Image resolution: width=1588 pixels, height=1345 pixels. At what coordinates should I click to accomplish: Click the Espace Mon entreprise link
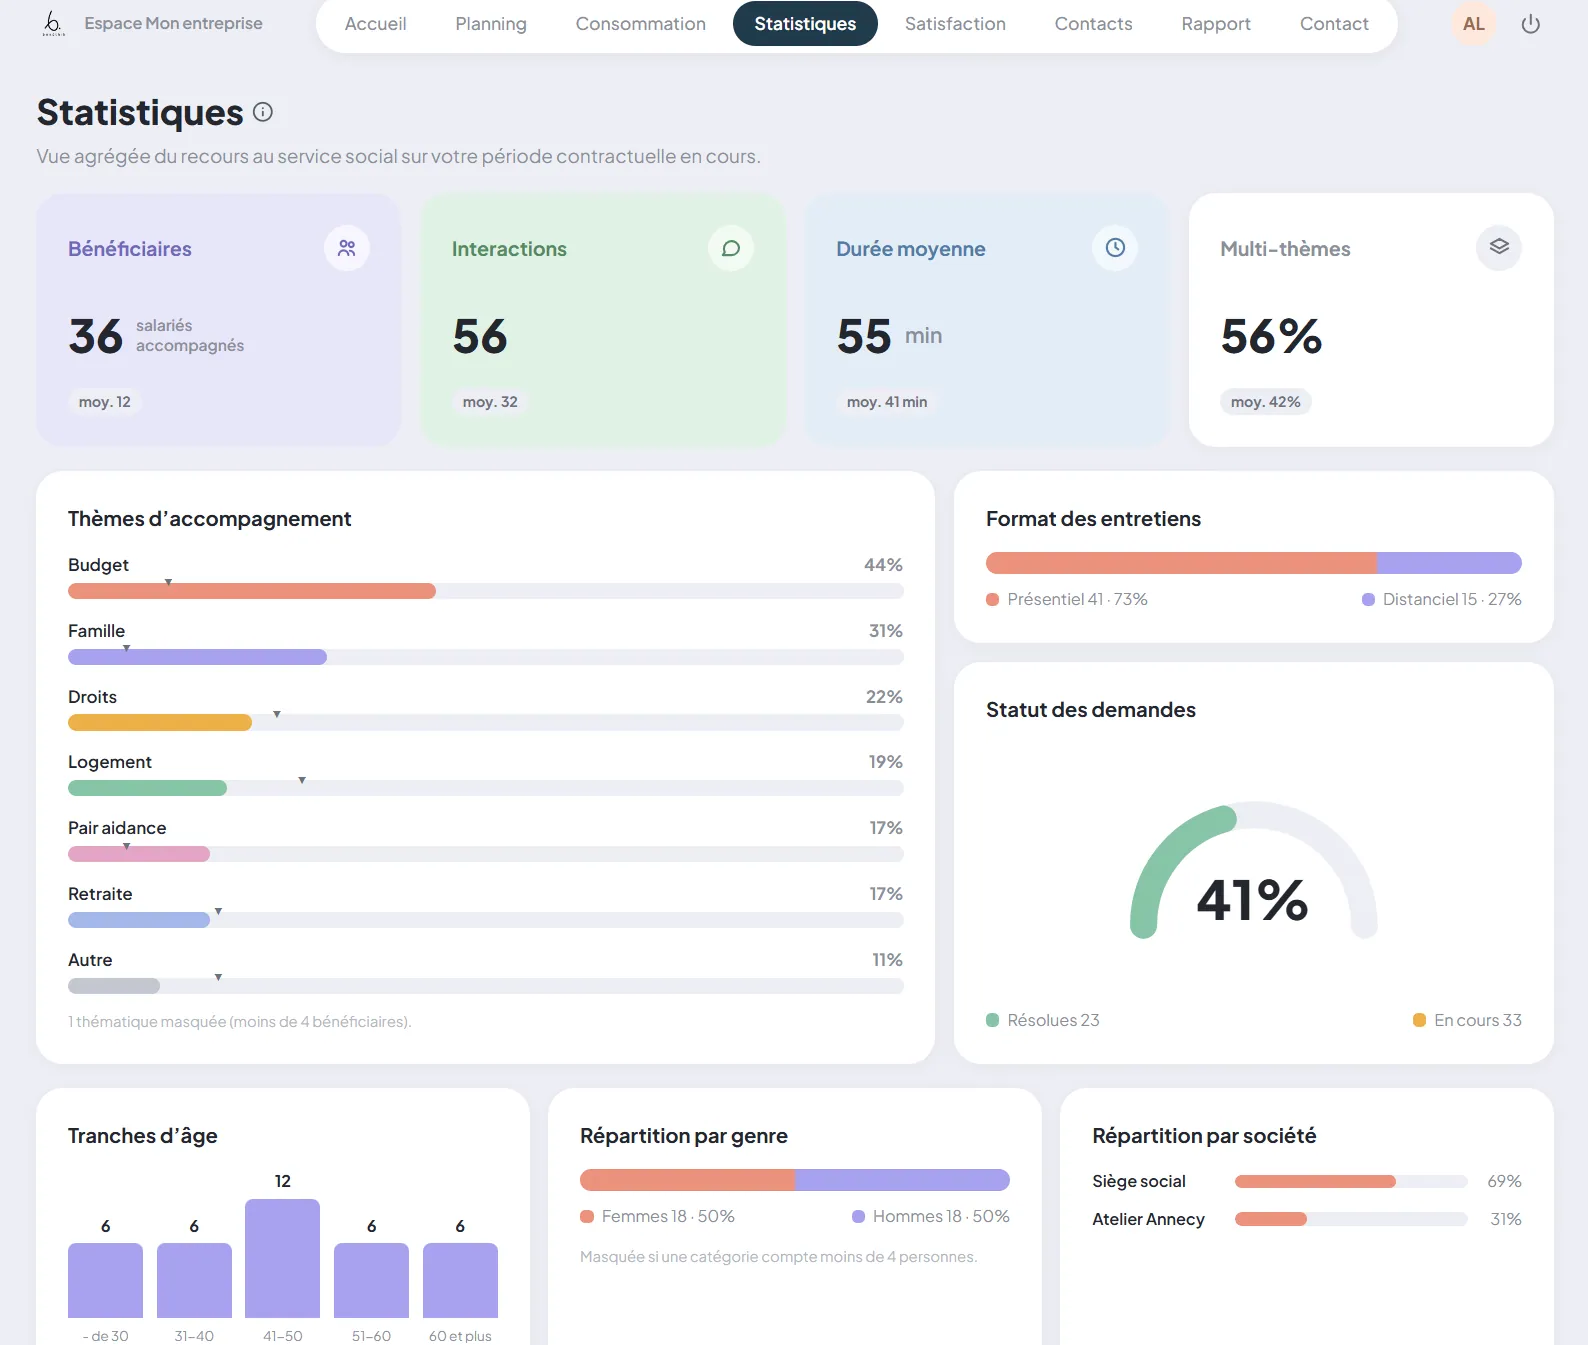(174, 24)
